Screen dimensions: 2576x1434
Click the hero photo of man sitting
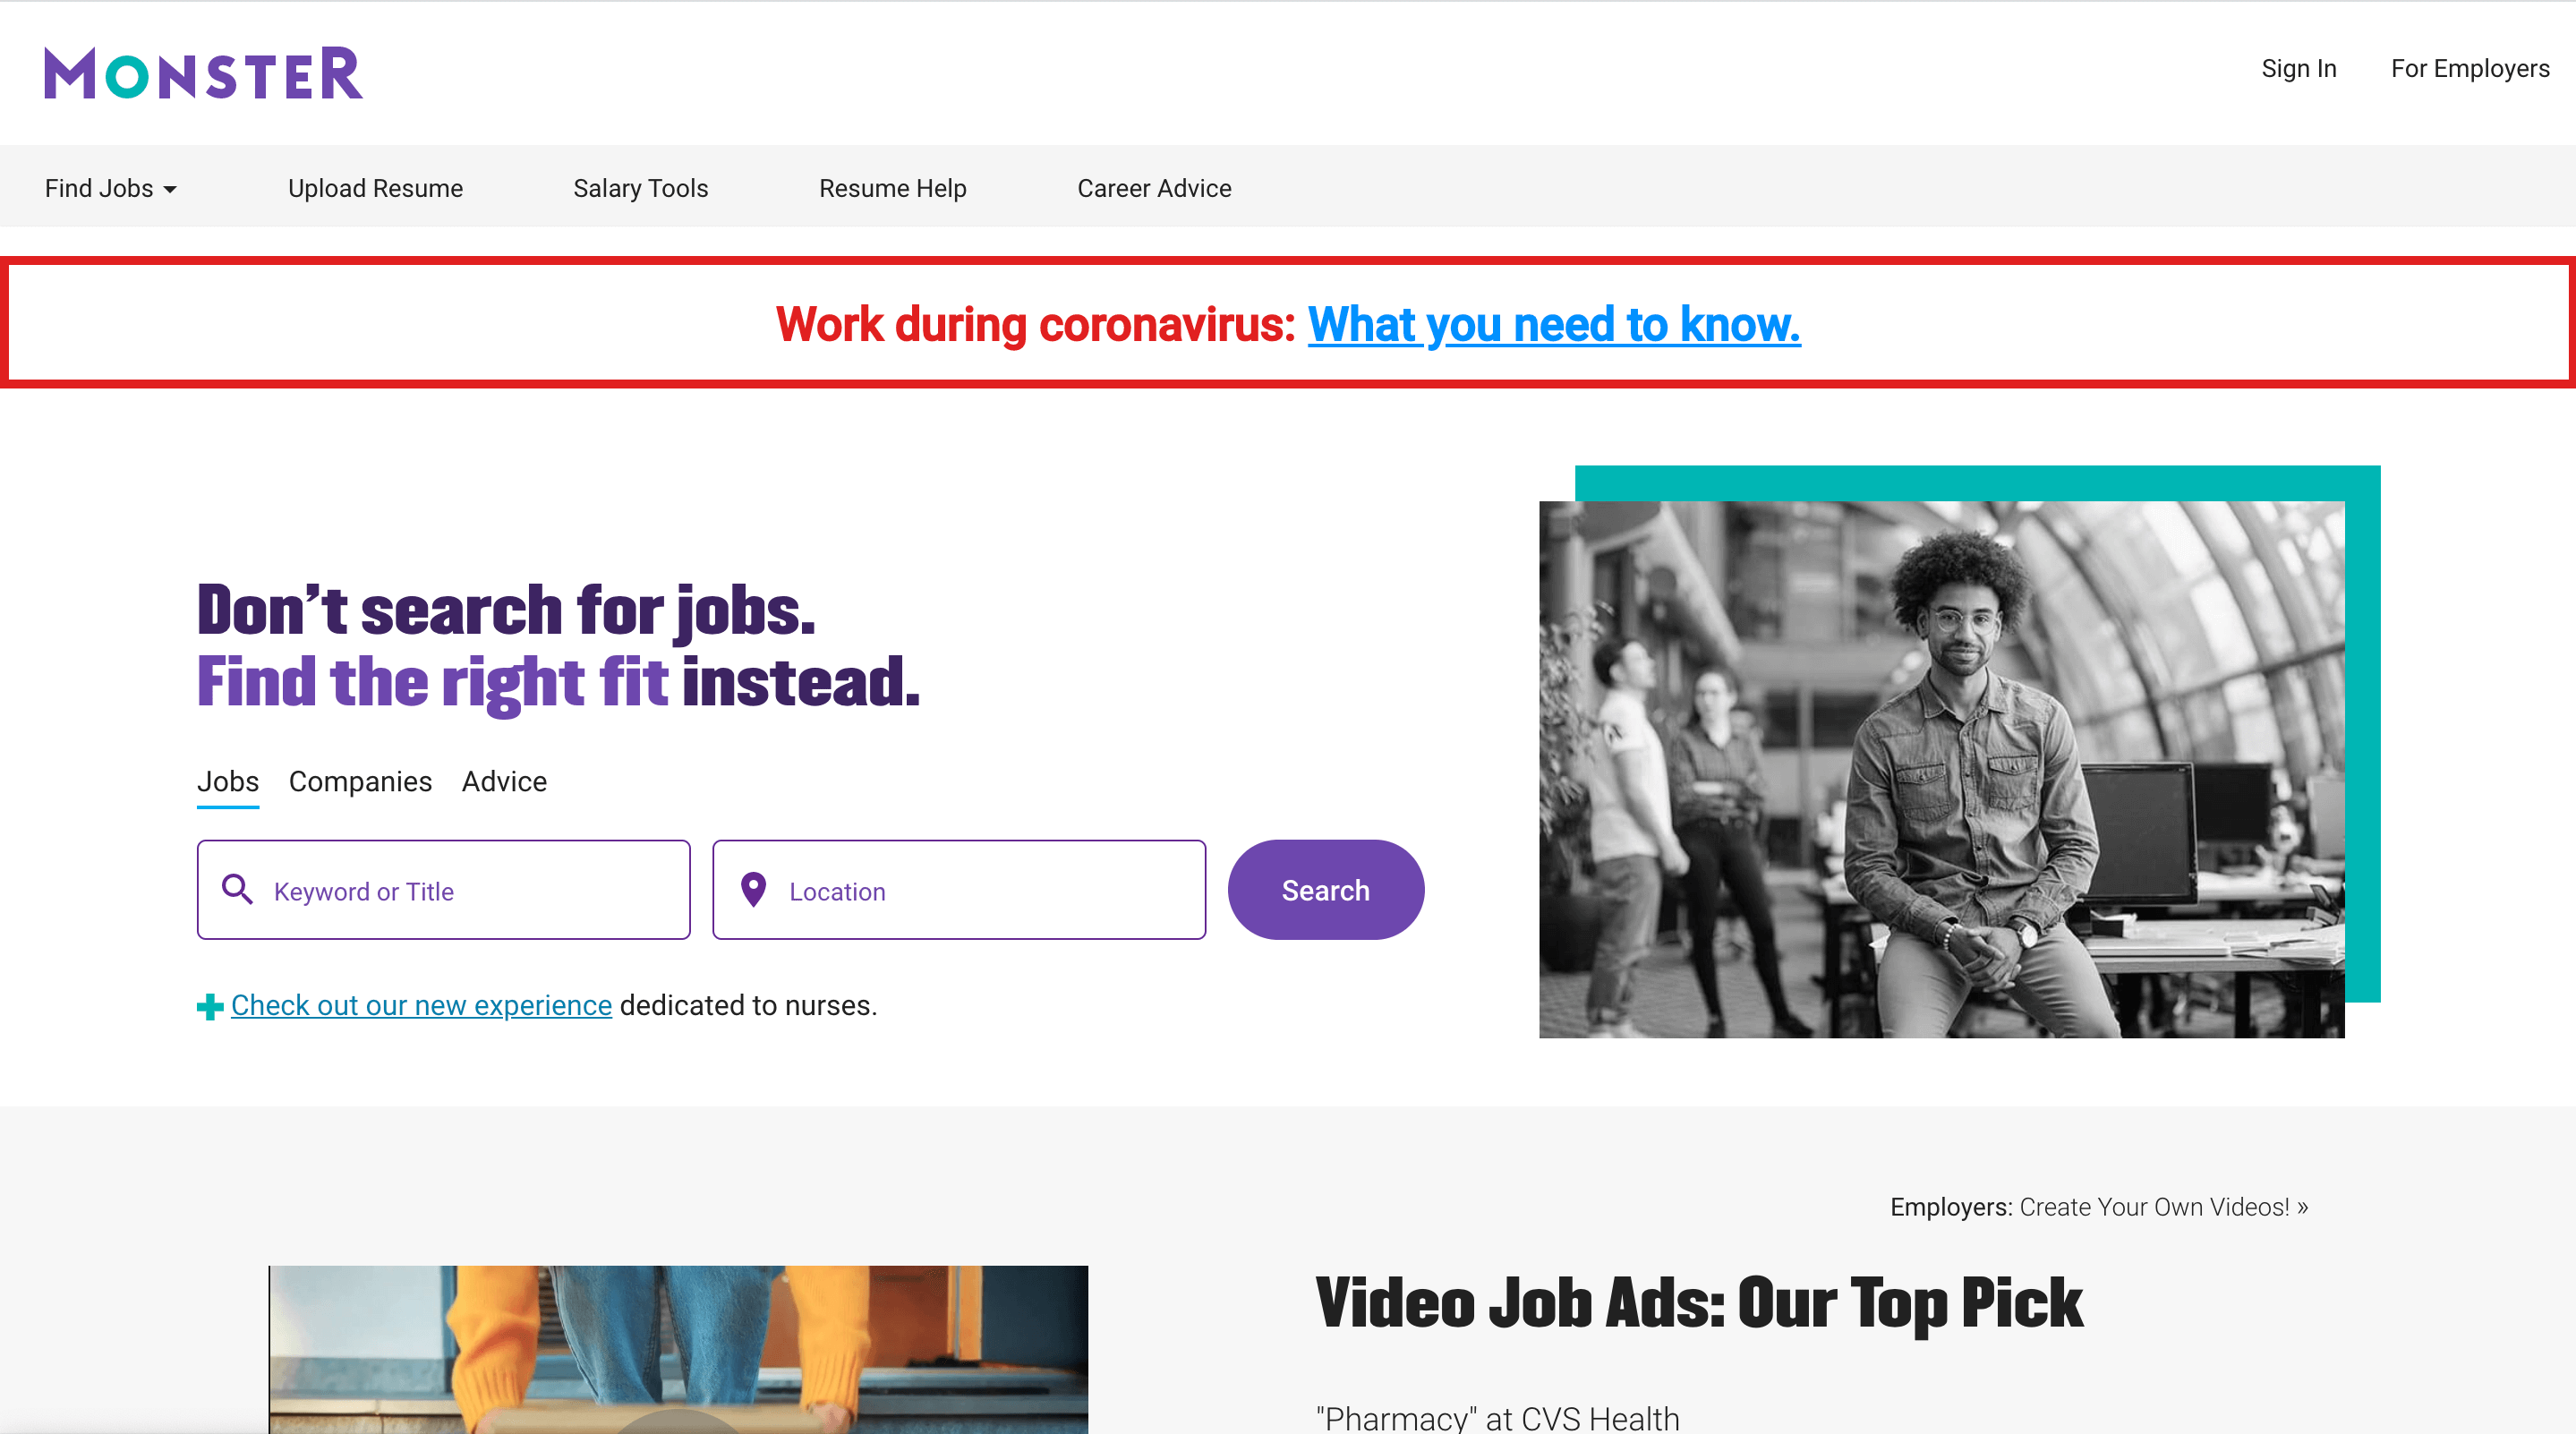[1941, 770]
